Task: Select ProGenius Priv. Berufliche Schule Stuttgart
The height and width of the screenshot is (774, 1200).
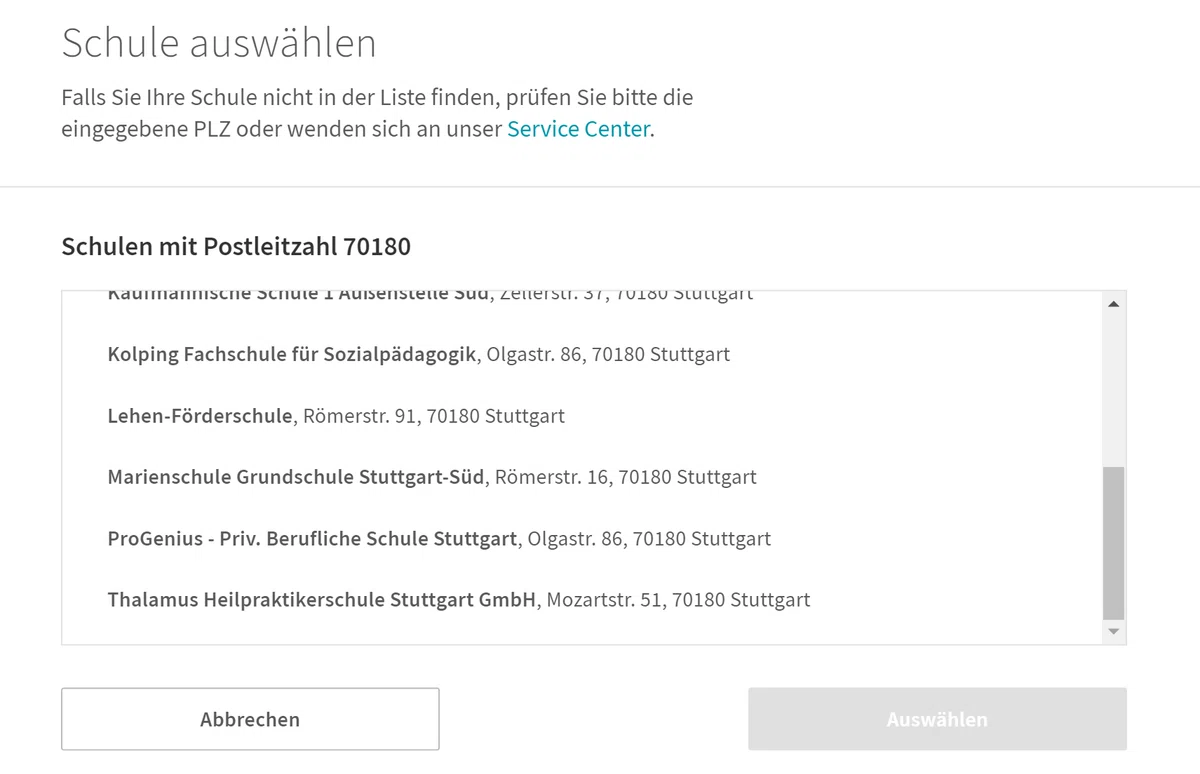Action: coord(582,539)
